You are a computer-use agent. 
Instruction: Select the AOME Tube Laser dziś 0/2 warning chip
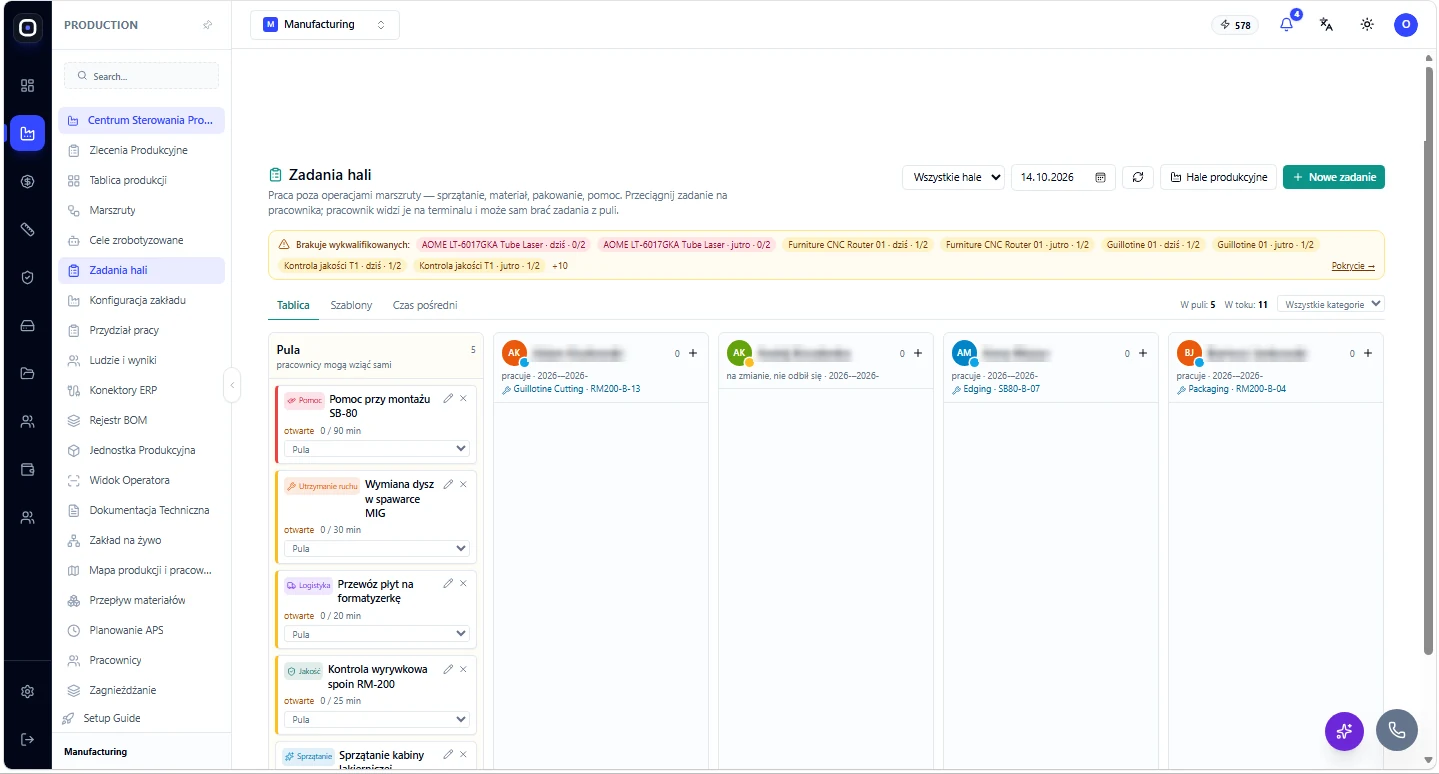(x=504, y=244)
